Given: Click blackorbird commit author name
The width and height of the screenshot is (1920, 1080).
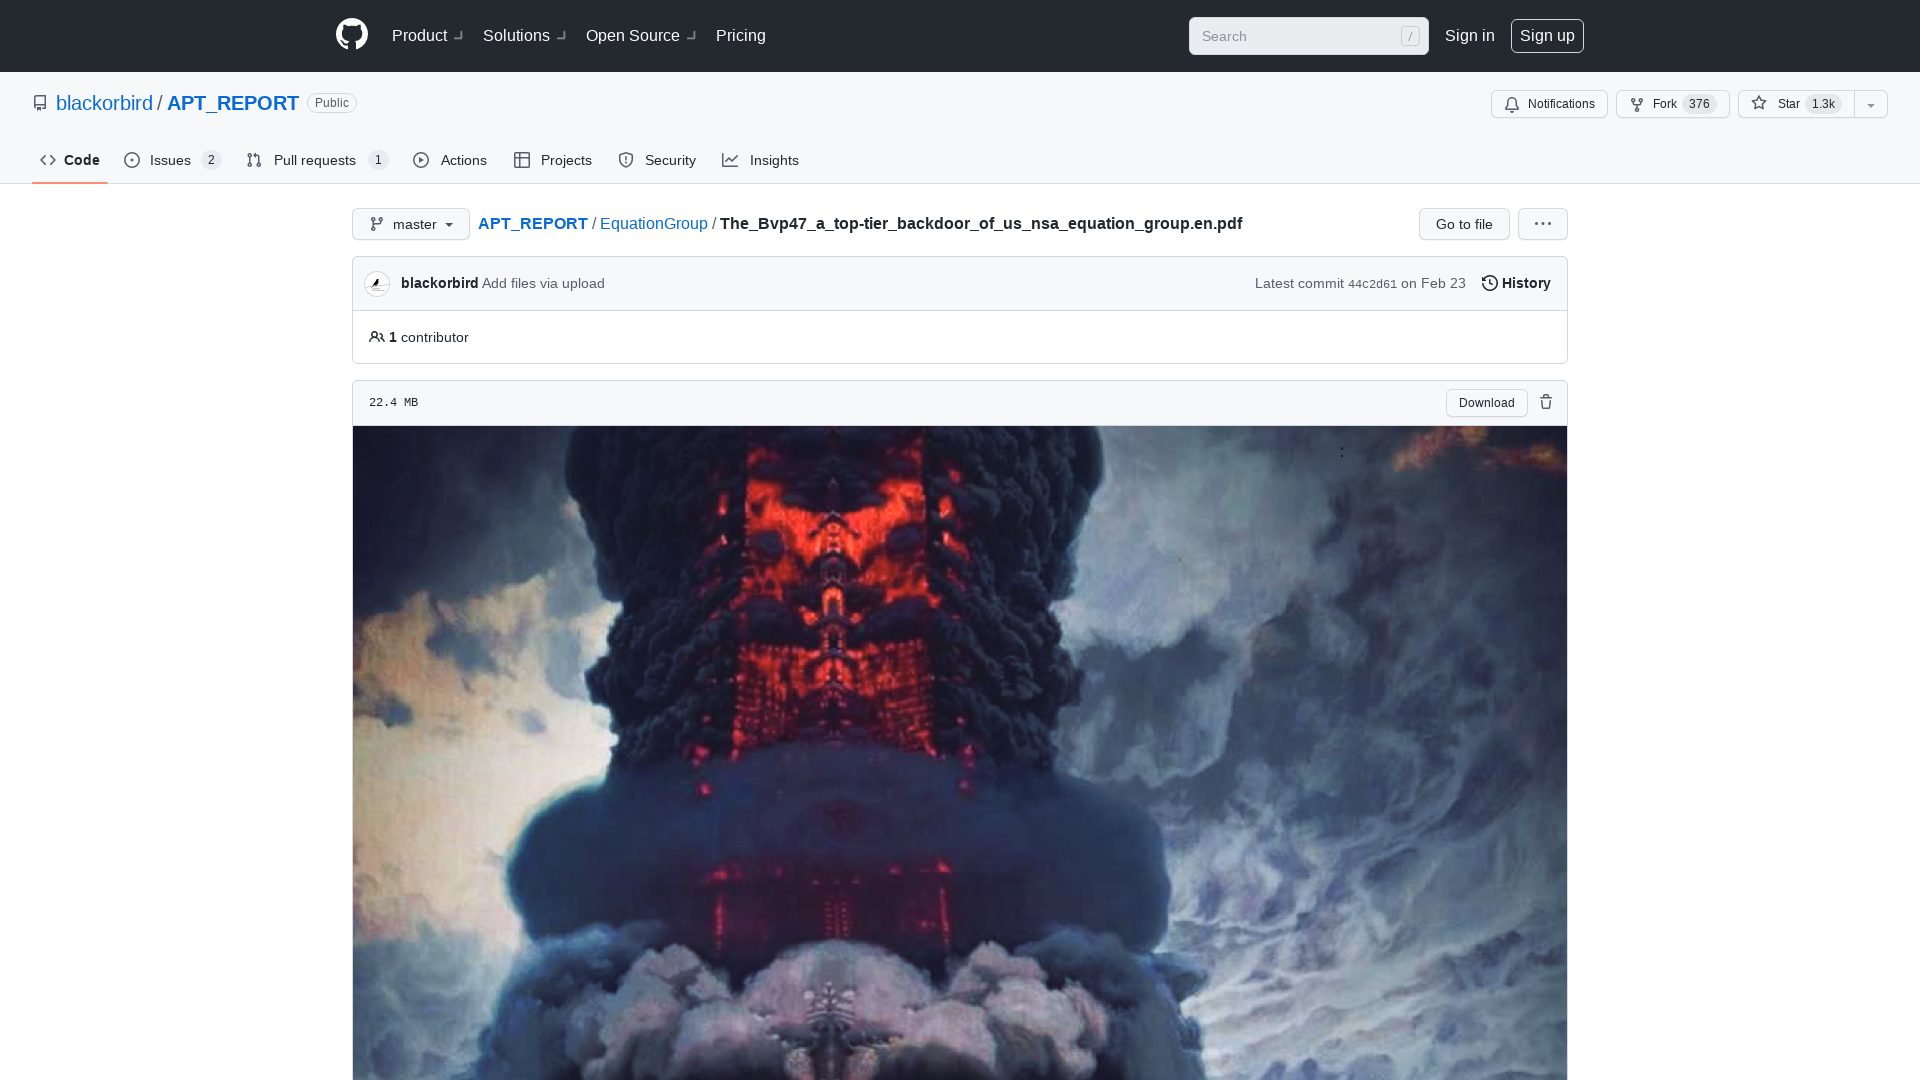Looking at the screenshot, I should [439, 283].
